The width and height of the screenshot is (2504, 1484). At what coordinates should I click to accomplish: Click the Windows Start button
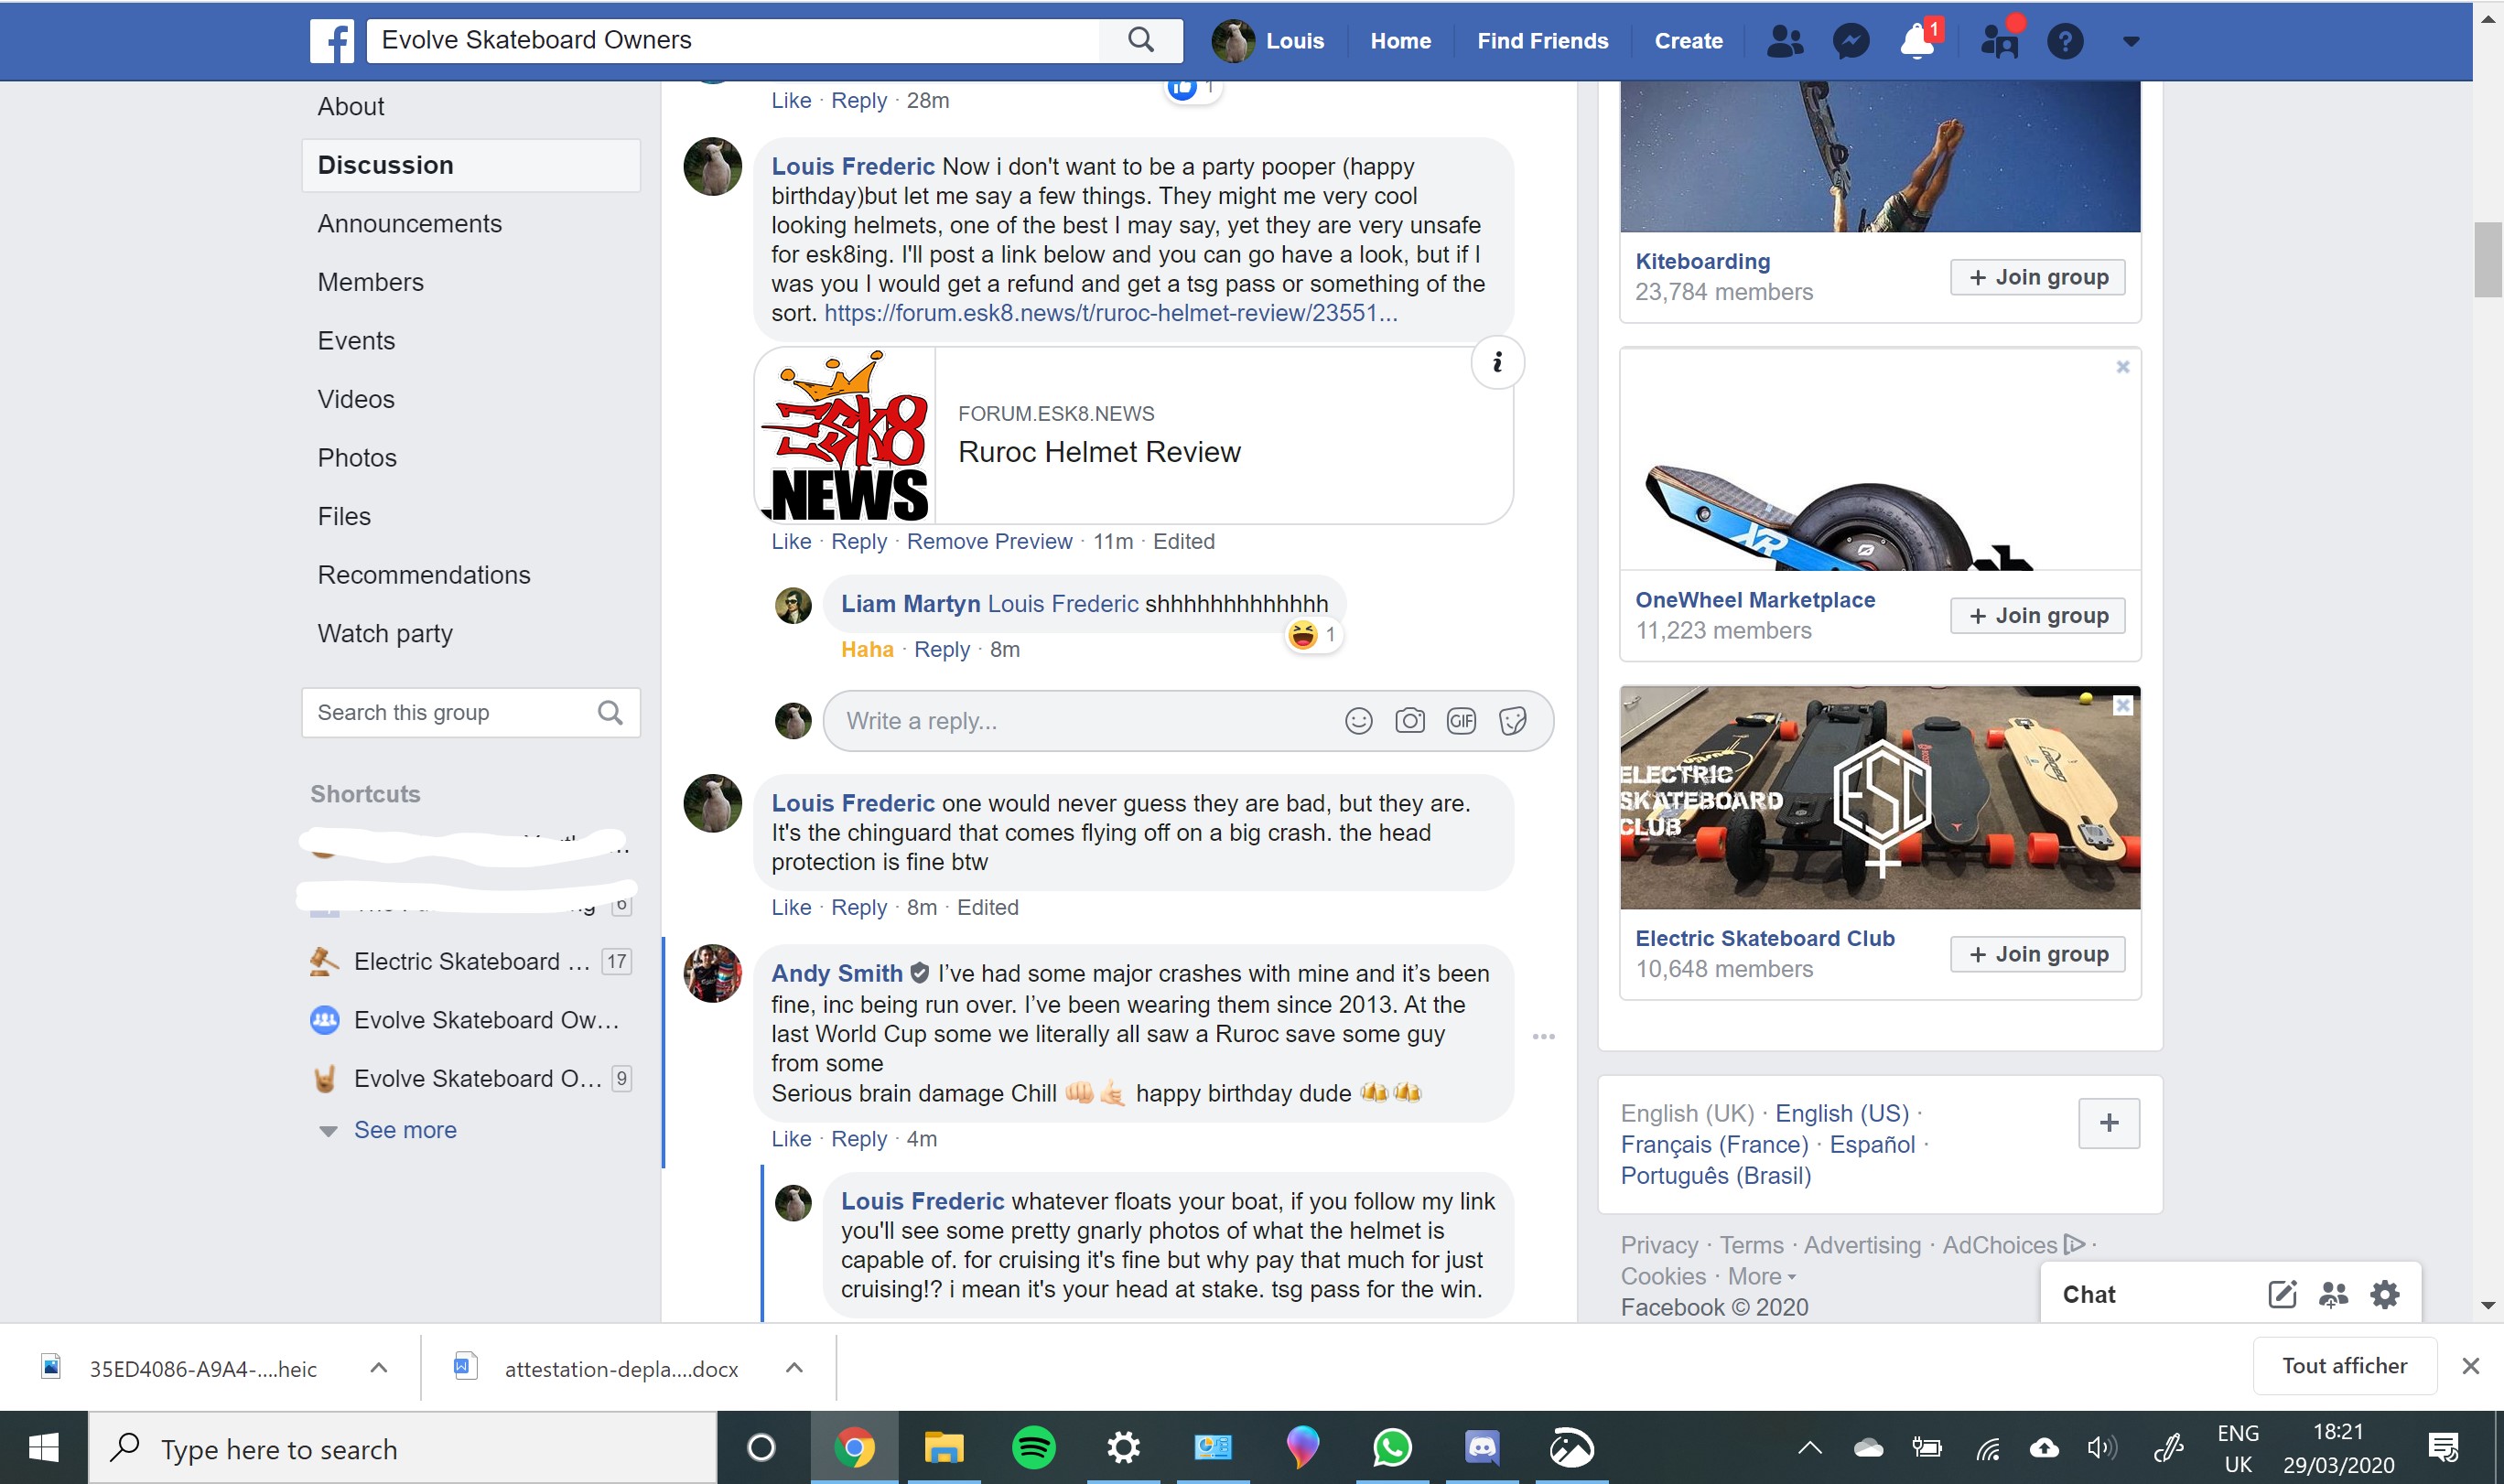44,1448
